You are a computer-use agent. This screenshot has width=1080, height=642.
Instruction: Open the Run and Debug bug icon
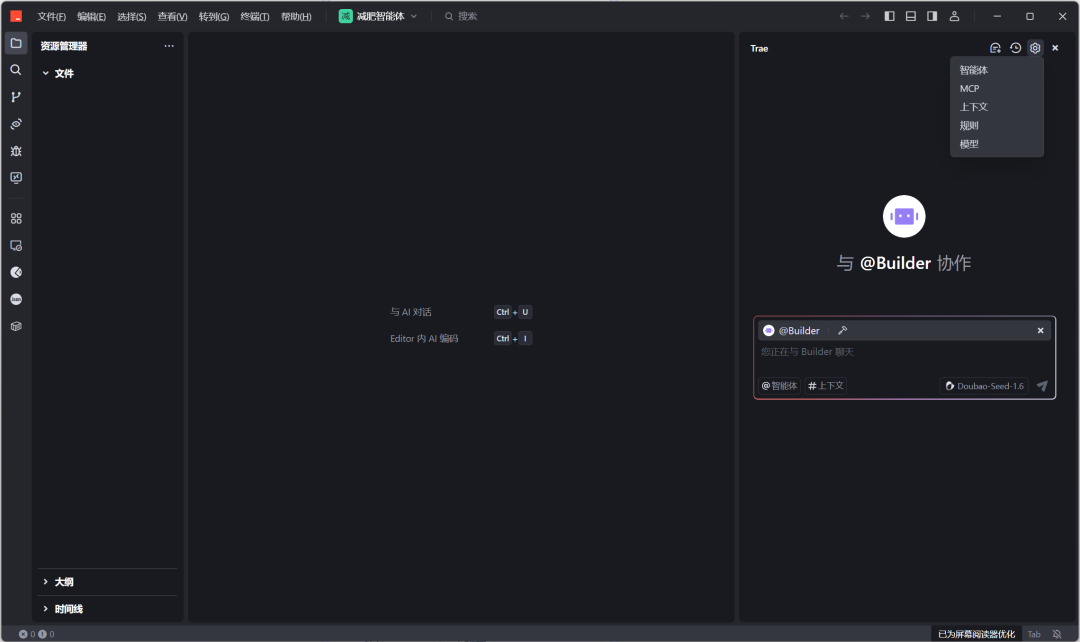point(16,151)
